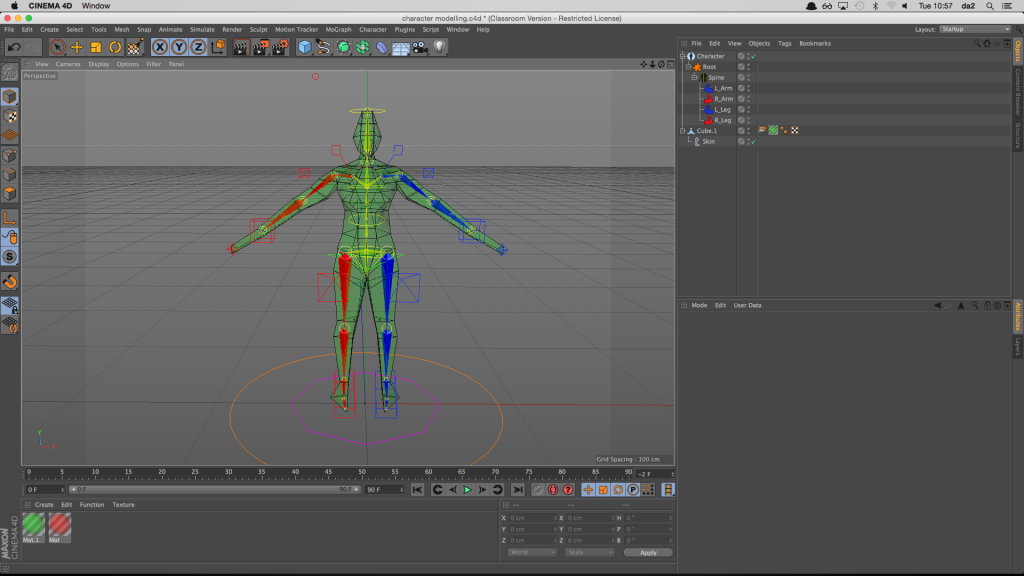
Task: Open the Render View icon
Action: pos(240,46)
